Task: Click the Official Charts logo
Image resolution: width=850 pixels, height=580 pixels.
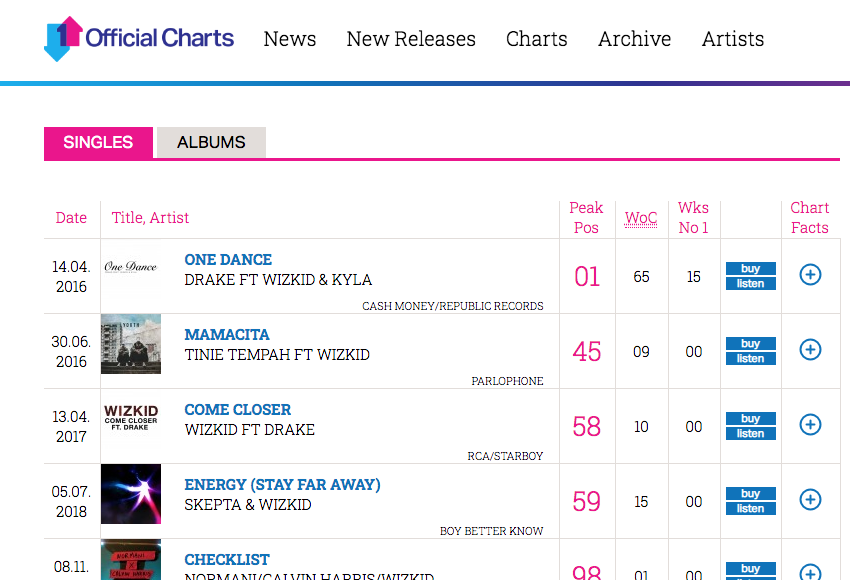Action: pos(139,39)
